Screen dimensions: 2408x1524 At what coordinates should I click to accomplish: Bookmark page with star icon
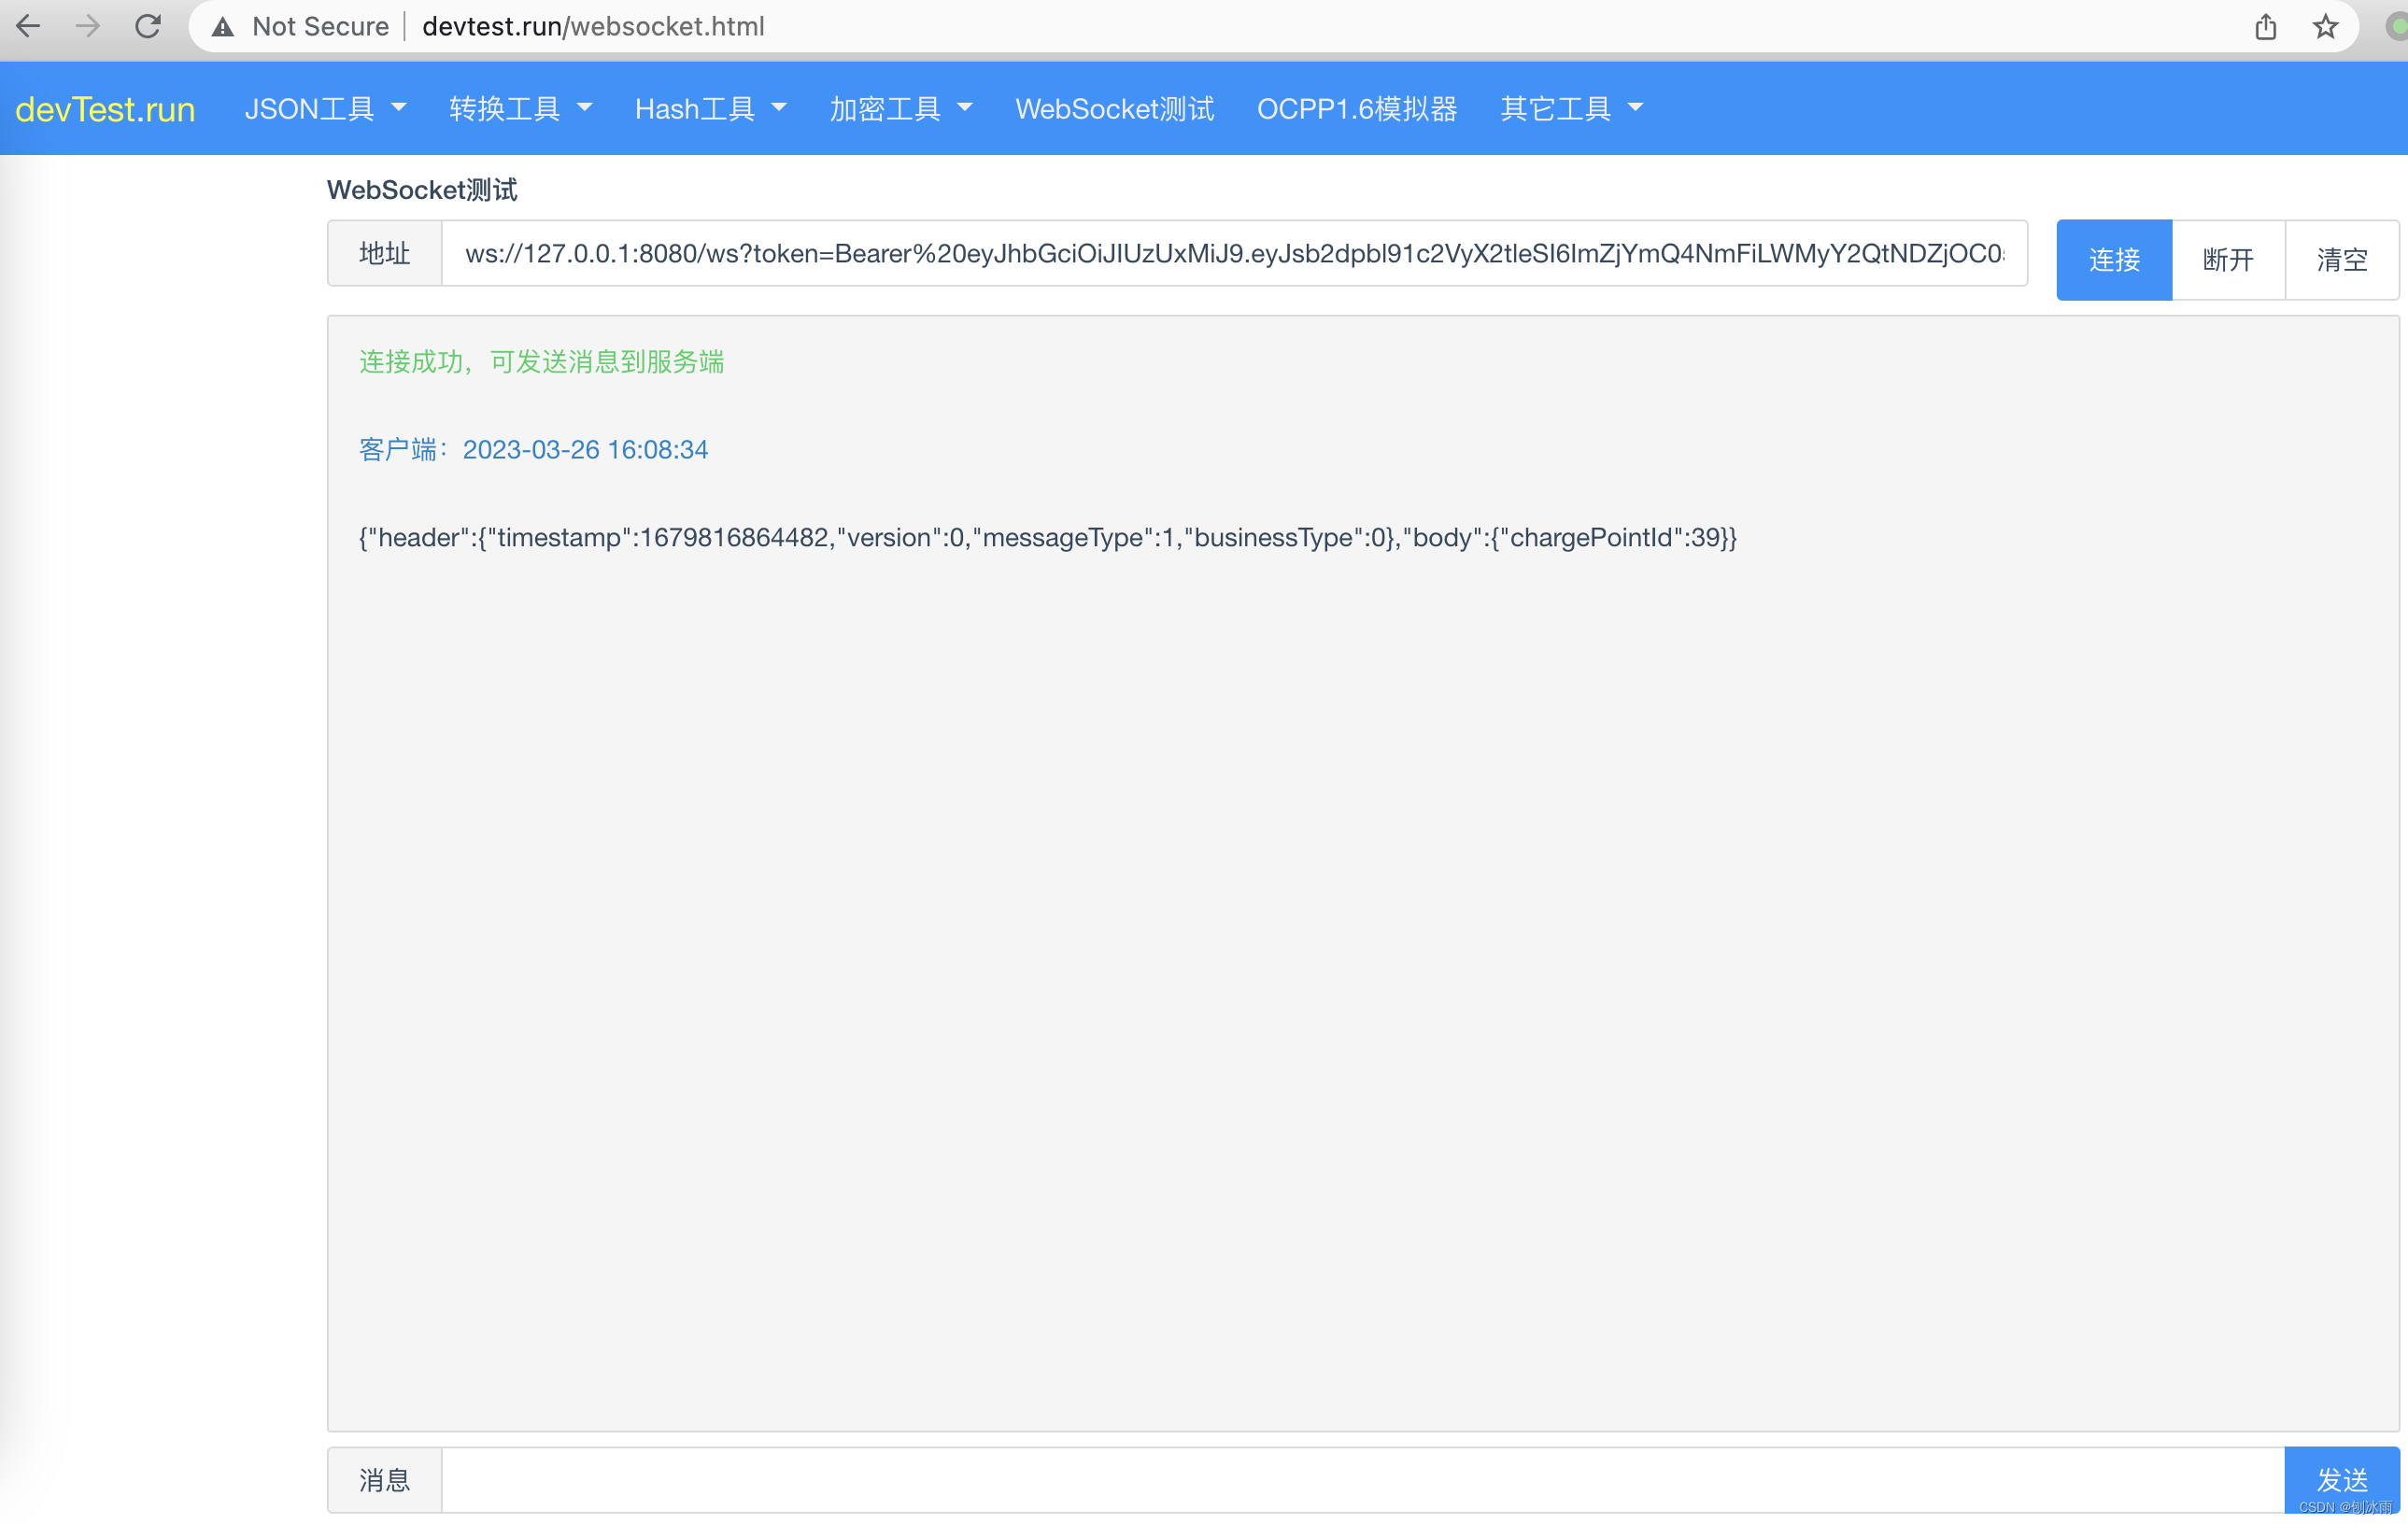coord(2325,27)
